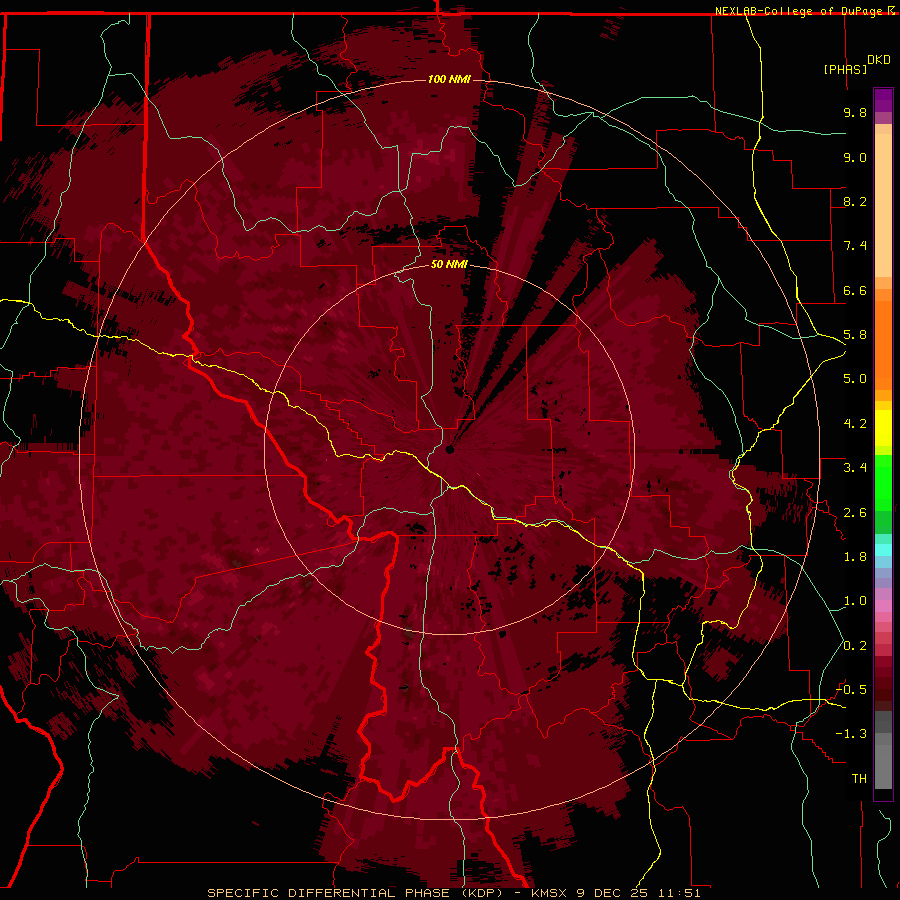Click the 3.4 value on color scale
This screenshot has height=900, width=900.
click(855, 468)
